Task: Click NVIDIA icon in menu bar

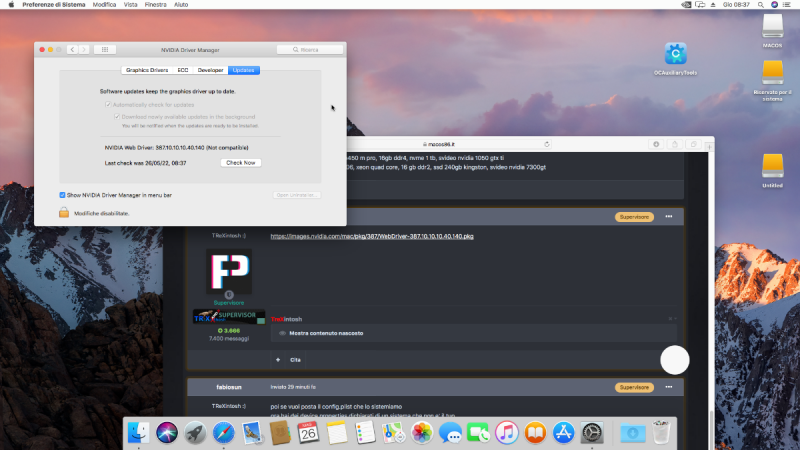Action: pos(686,5)
